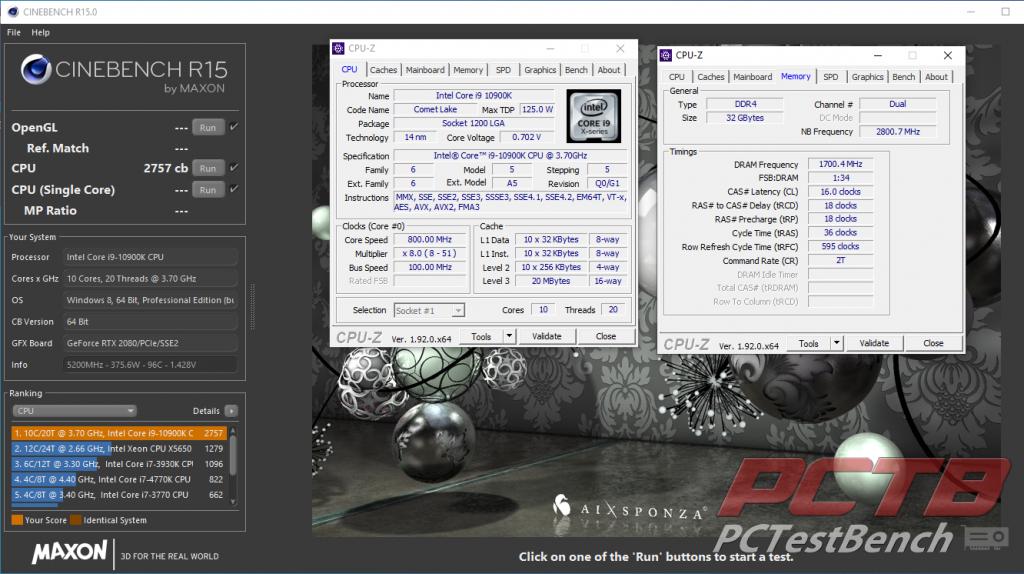This screenshot has height=574, width=1024.
Task: Open the File menu in Cinebench
Action: [14, 32]
